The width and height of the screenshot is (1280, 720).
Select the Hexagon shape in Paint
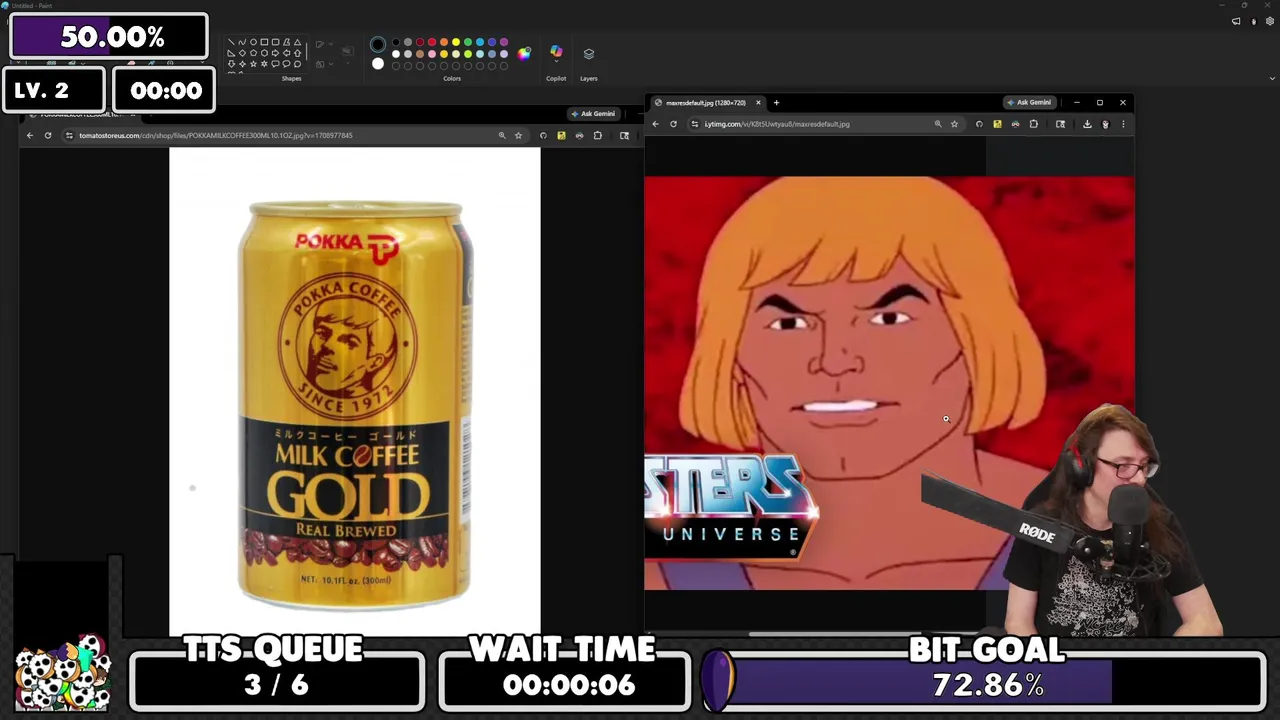pos(264,53)
